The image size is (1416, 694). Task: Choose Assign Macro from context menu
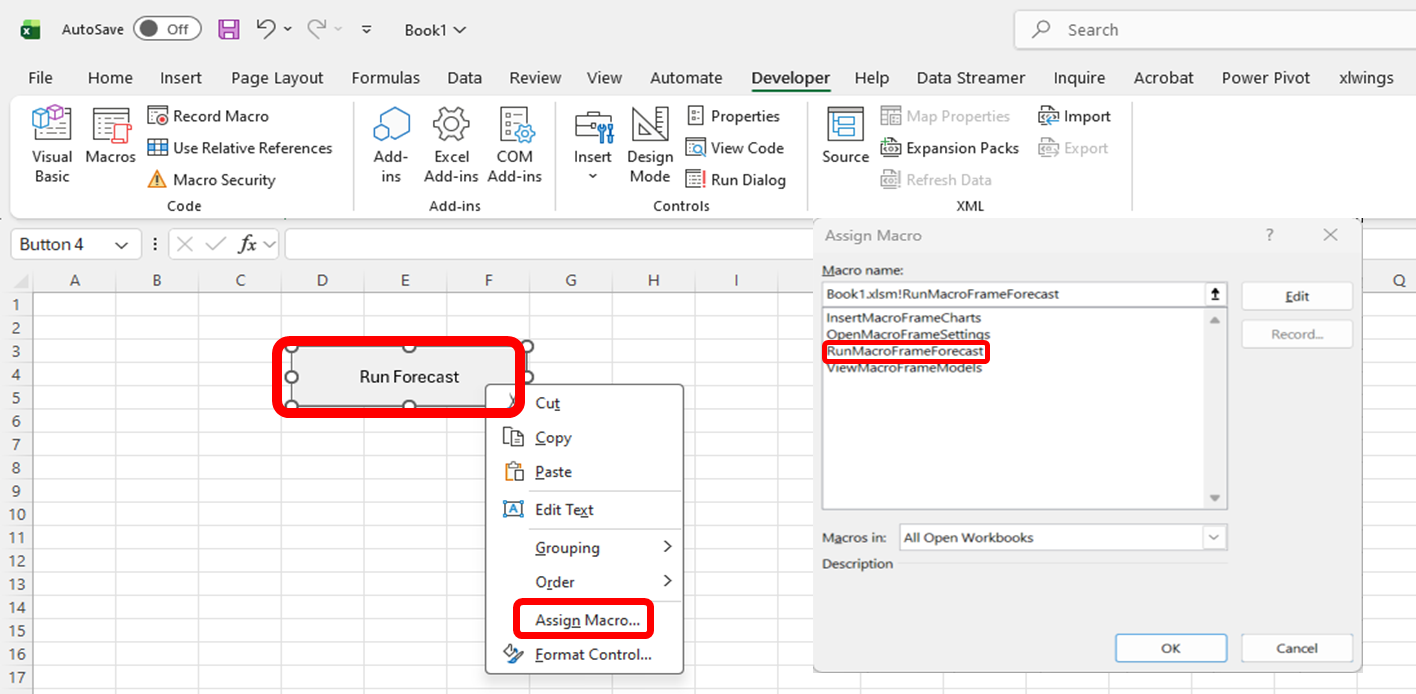(584, 620)
